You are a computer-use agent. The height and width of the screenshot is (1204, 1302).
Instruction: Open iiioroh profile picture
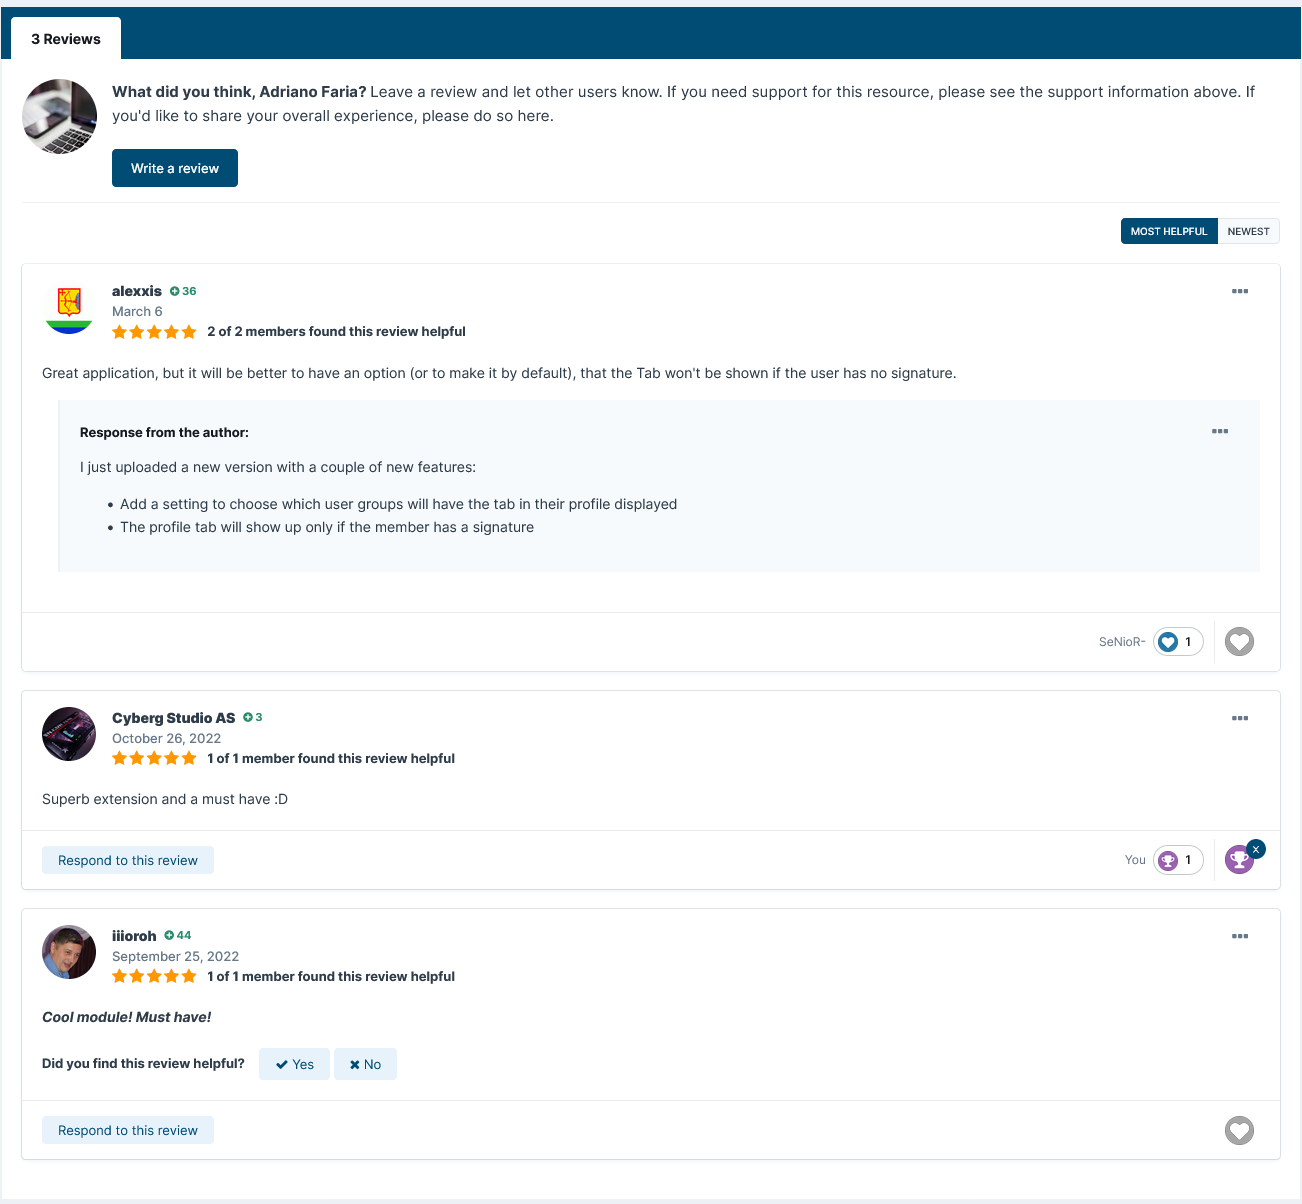(x=69, y=952)
